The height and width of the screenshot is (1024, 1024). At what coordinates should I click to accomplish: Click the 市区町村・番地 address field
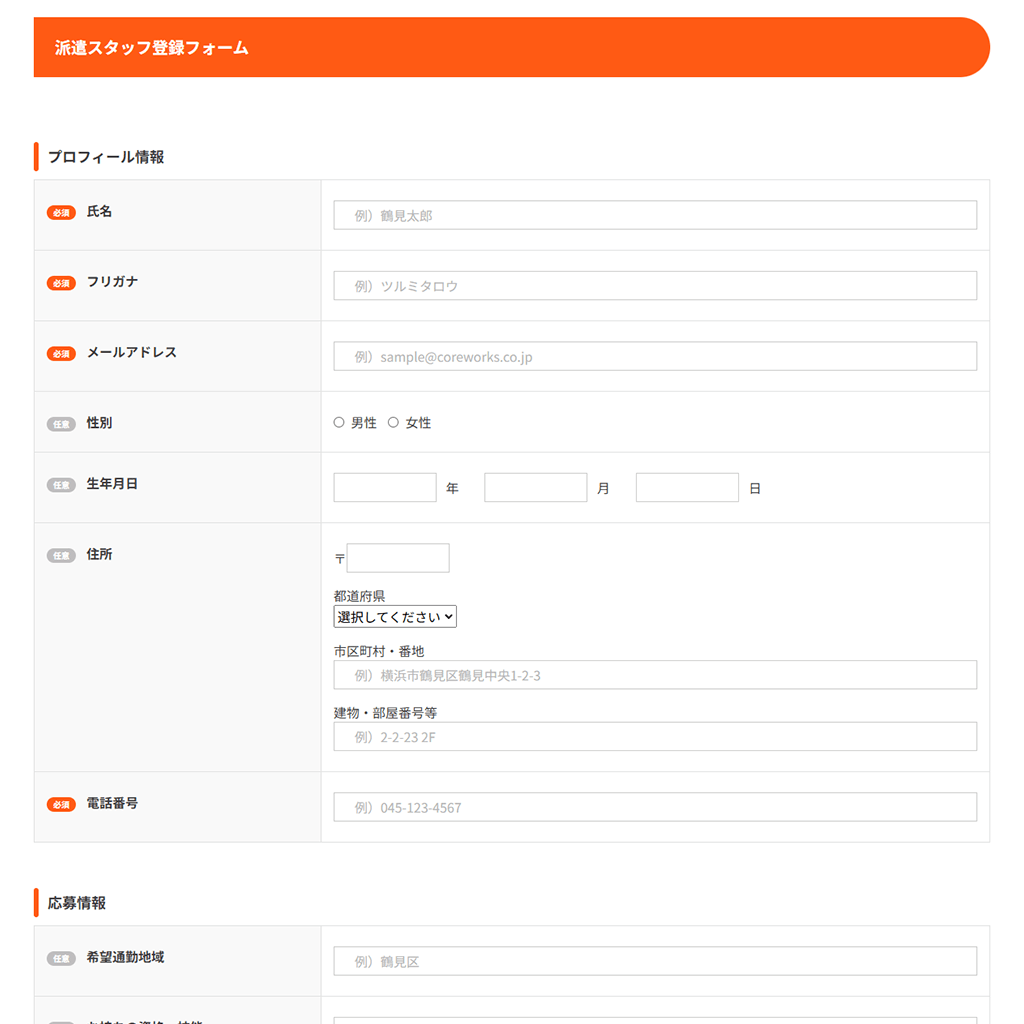point(655,675)
